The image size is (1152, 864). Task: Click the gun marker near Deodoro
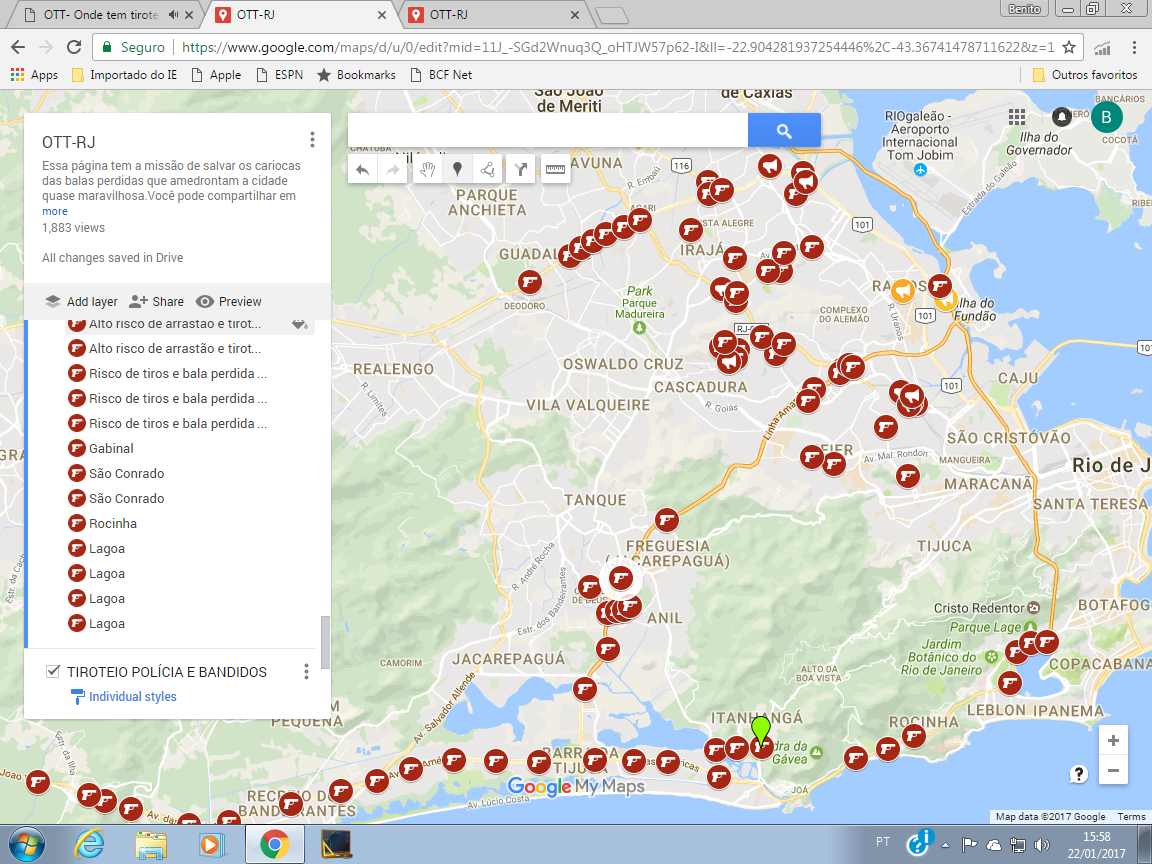pyautogui.click(x=530, y=281)
